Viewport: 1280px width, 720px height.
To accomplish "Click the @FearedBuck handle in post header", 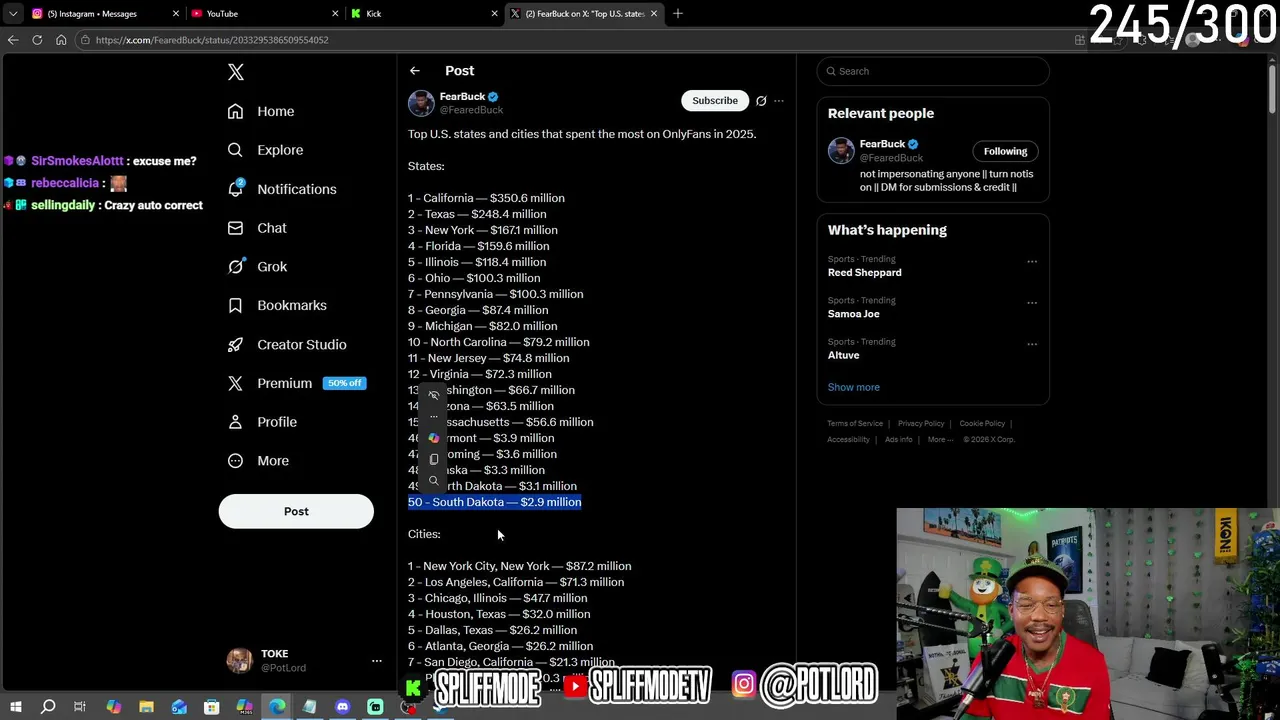I will point(471,110).
